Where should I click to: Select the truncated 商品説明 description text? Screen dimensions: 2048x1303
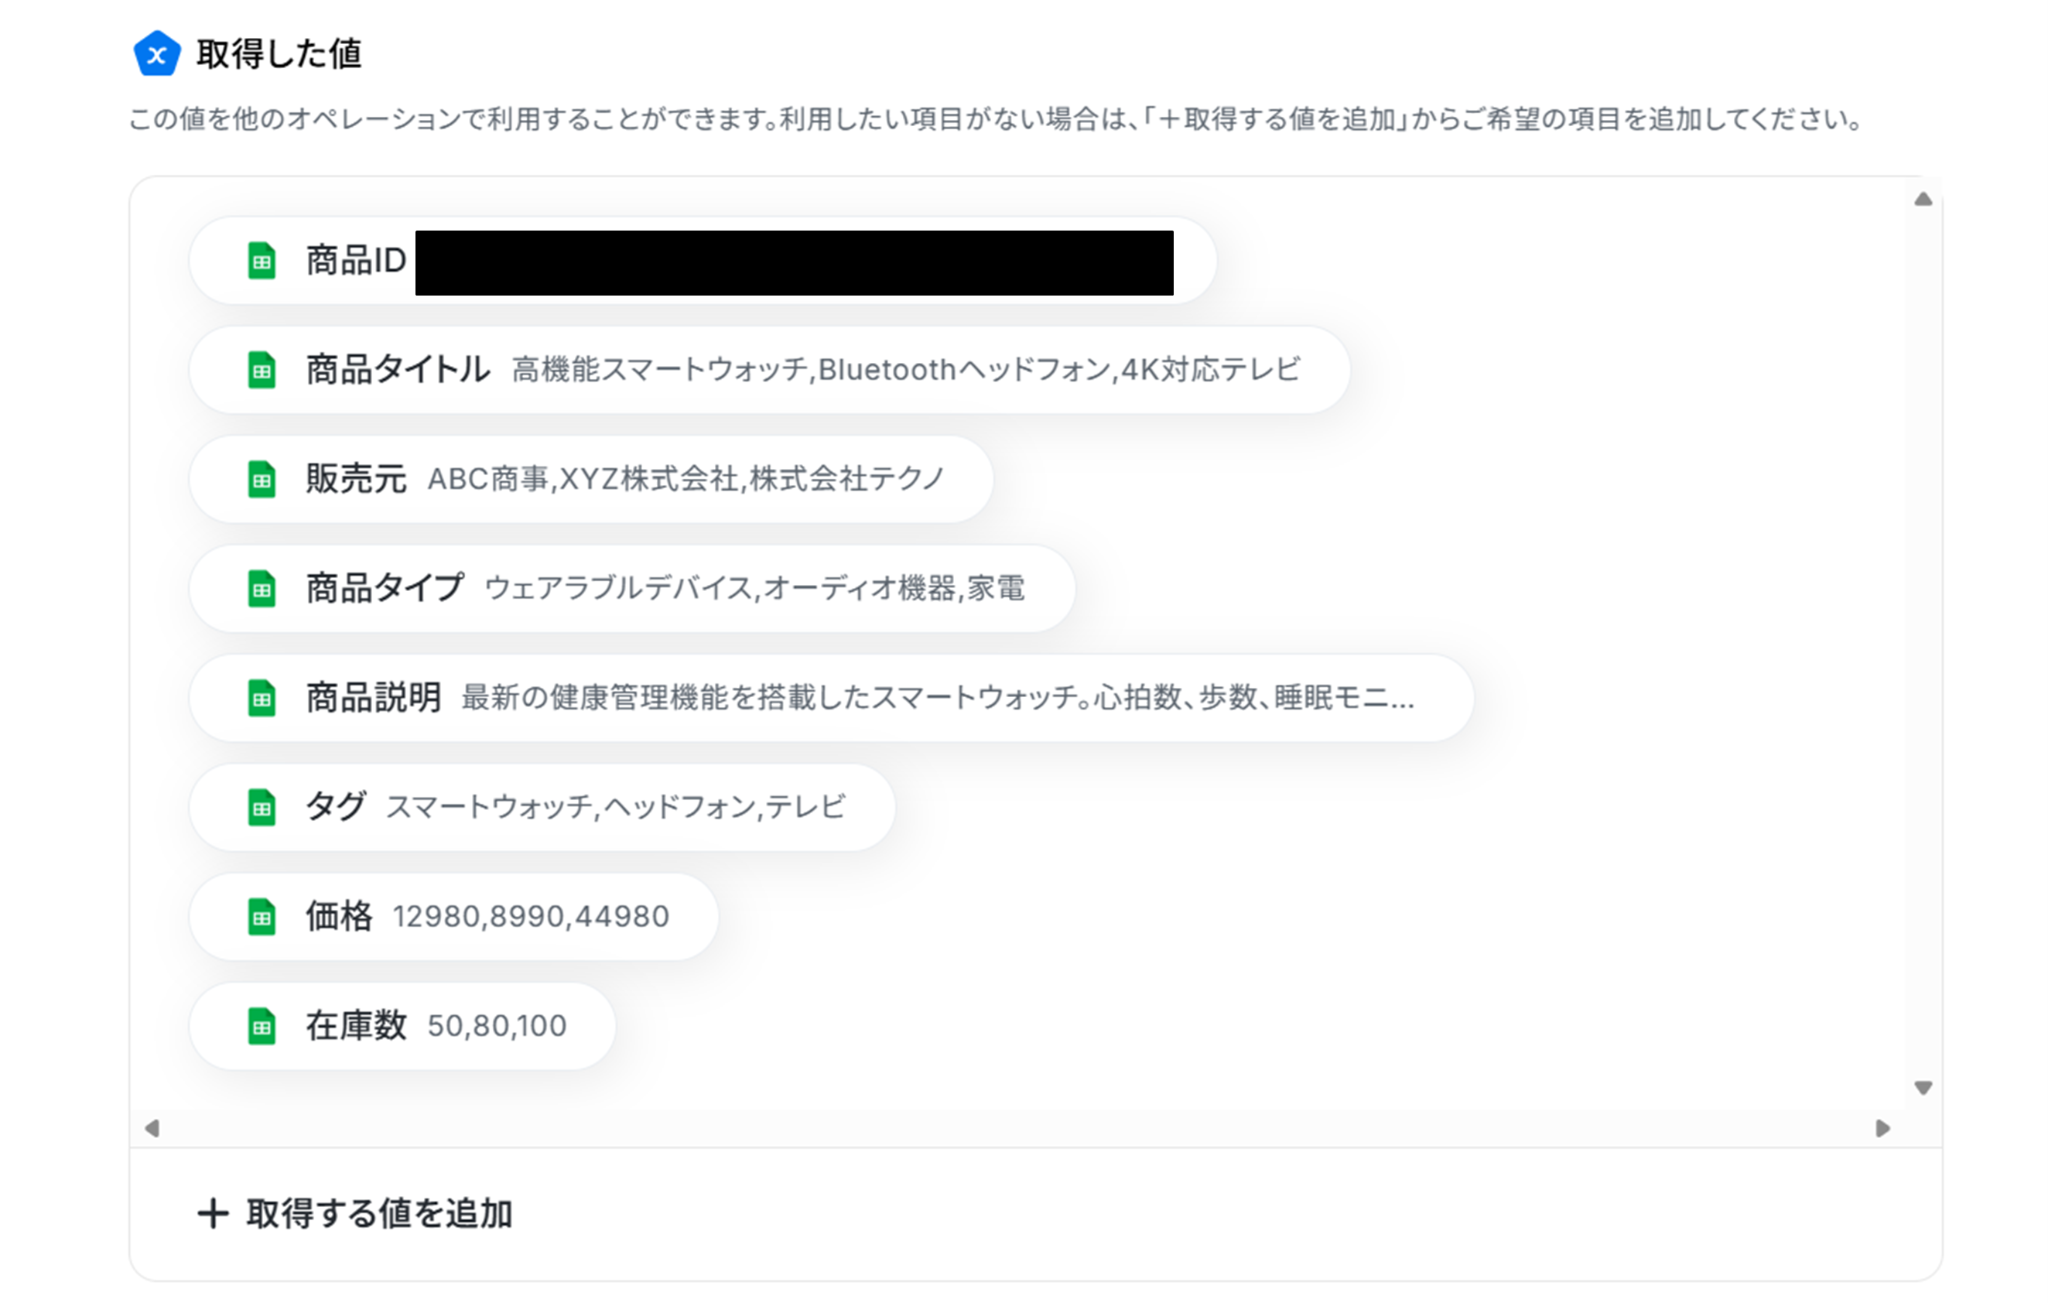pyautogui.click(x=937, y=698)
